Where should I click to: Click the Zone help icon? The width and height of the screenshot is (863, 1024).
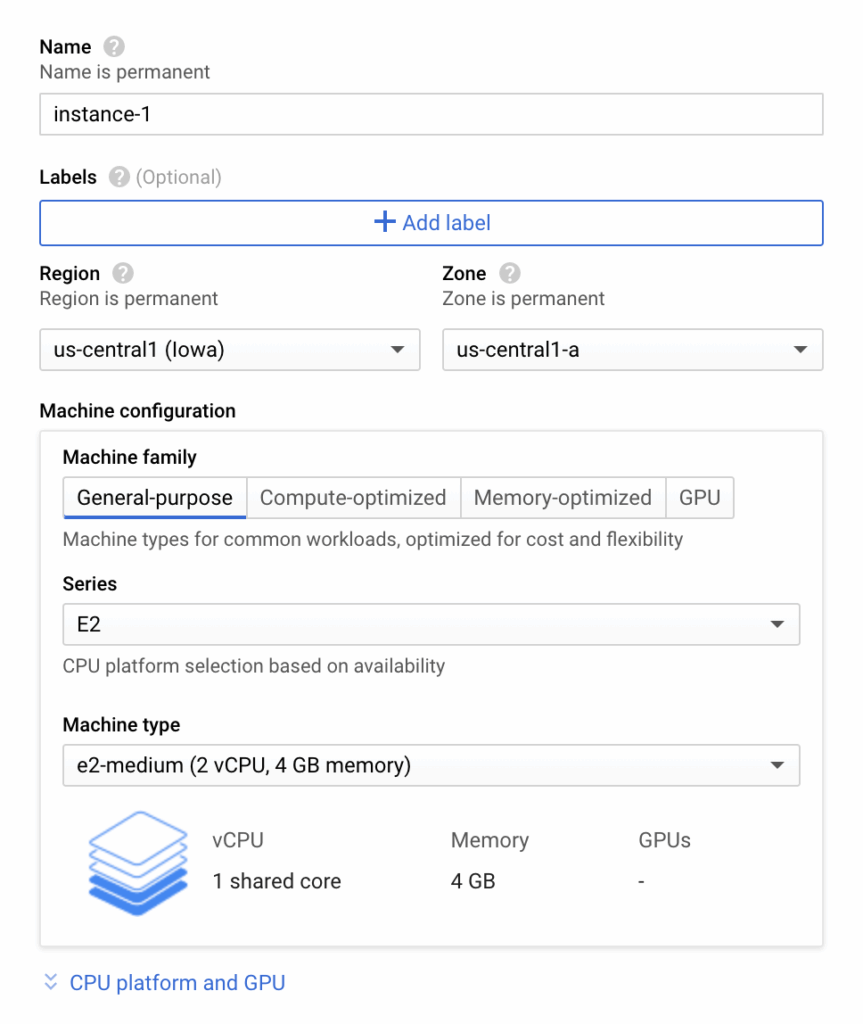508,273
